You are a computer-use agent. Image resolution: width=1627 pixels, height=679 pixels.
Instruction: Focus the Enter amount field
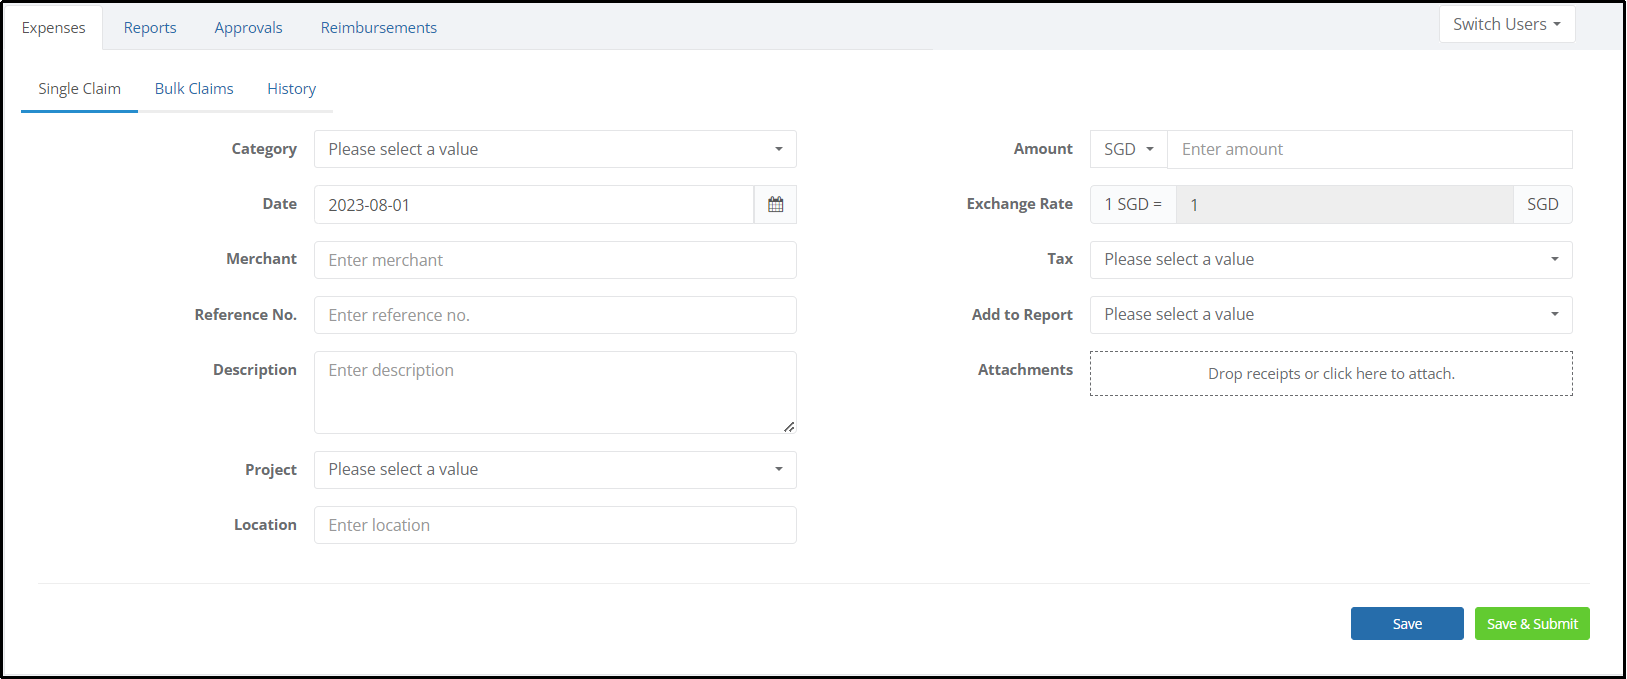[x=1370, y=149]
